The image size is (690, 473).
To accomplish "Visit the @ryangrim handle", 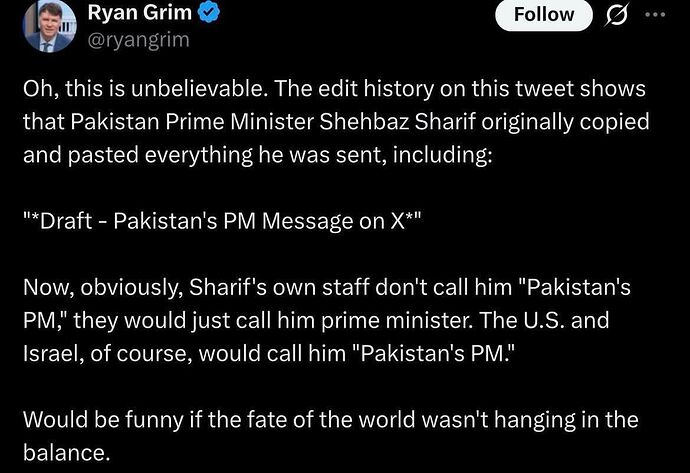I will [138, 40].
